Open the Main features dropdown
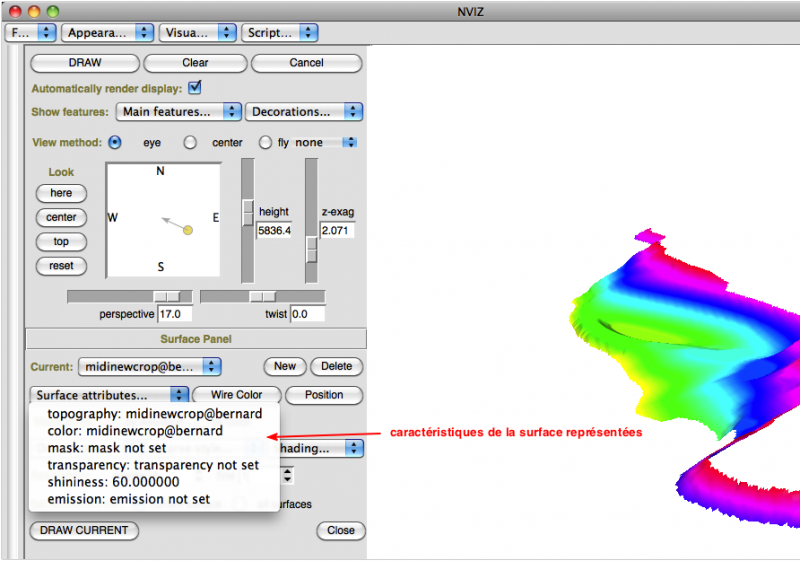 click(178, 112)
